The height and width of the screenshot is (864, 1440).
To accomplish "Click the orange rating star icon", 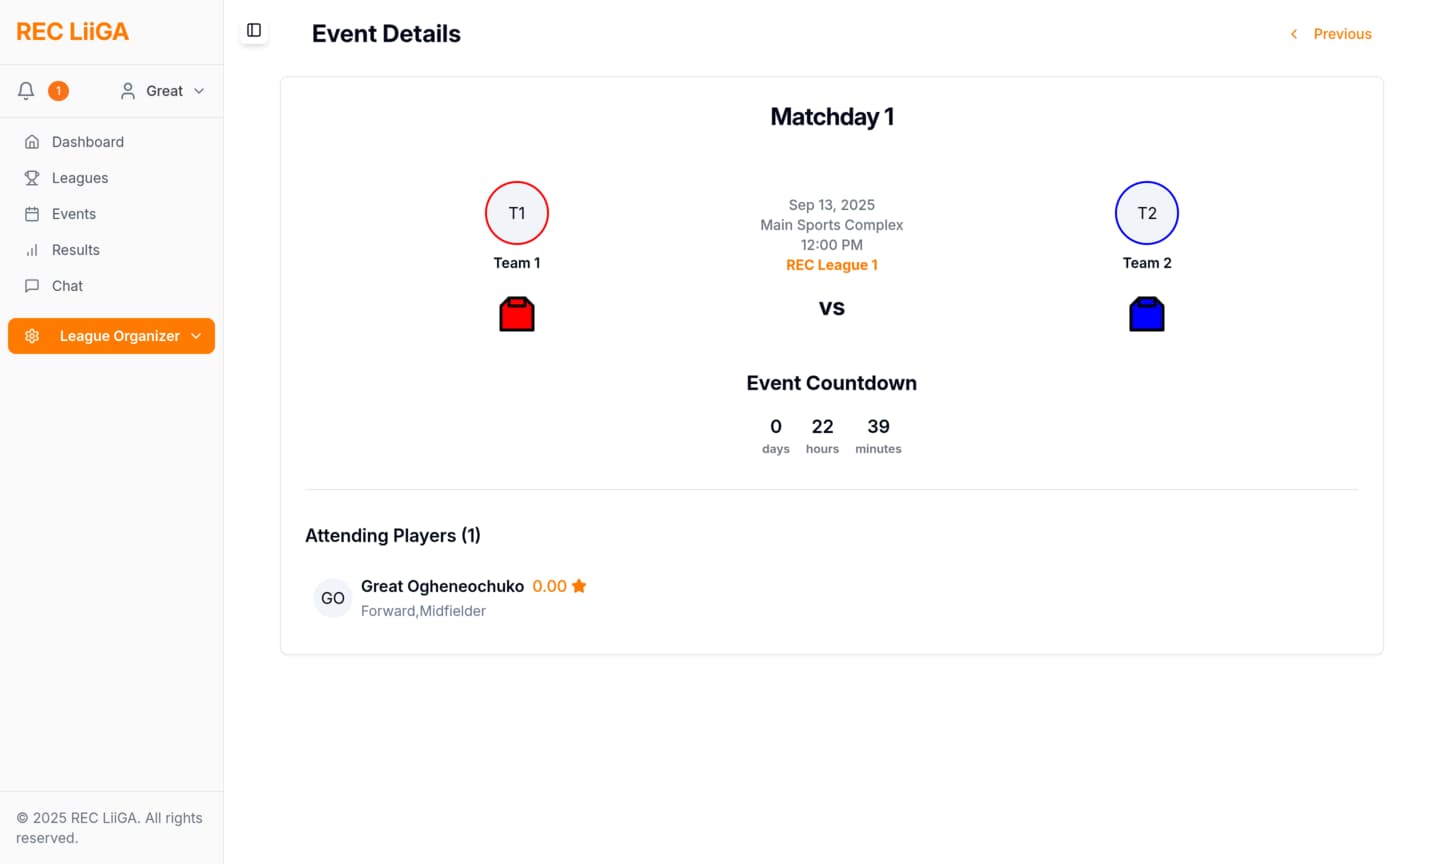I will pos(579,586).
